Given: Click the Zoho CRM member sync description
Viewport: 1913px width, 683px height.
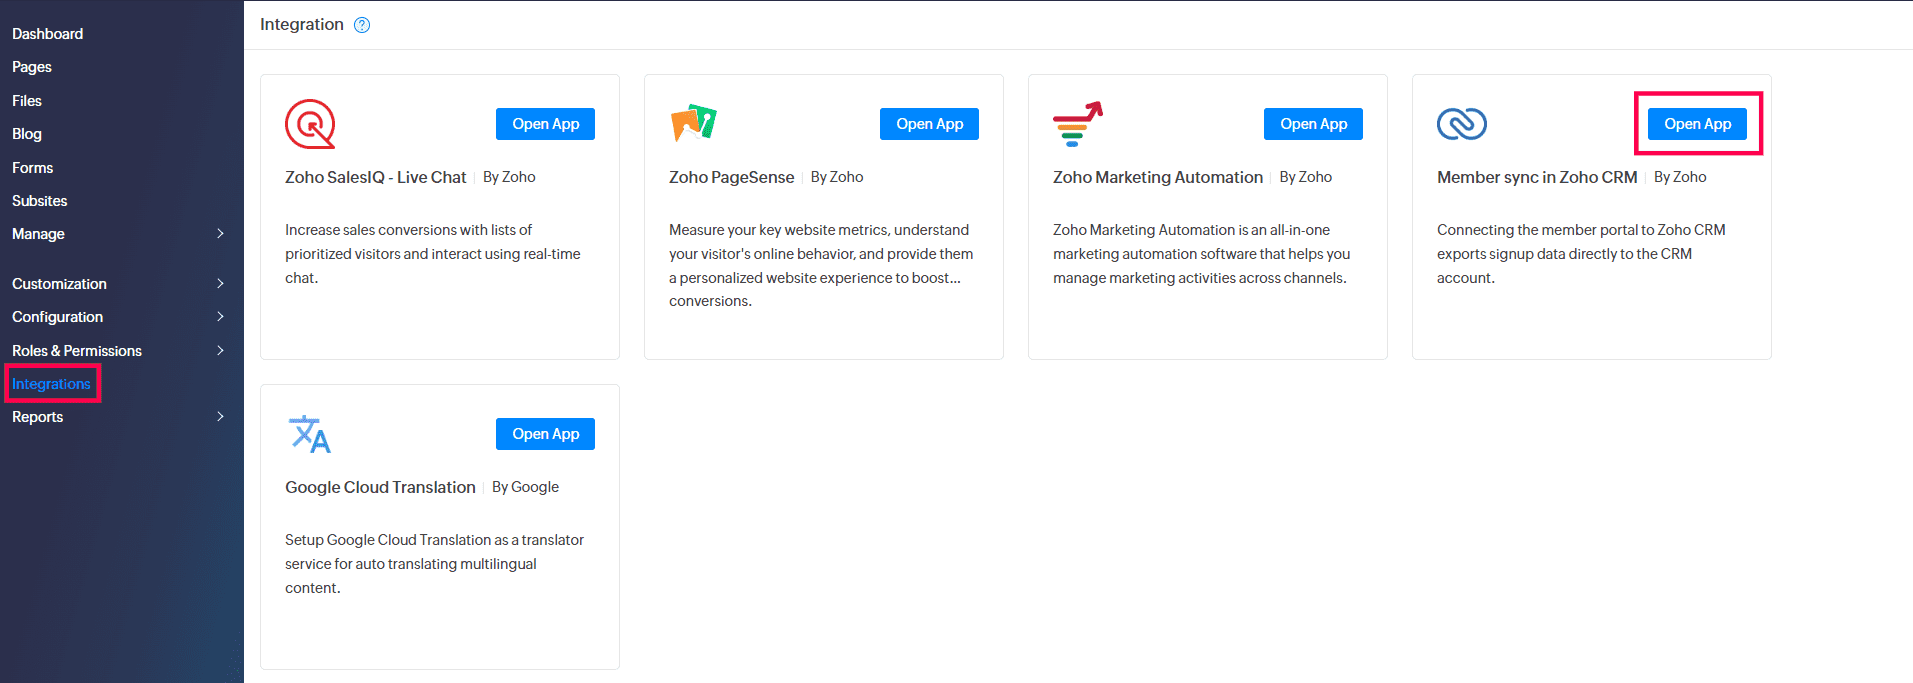Looking at the screenshot, I should click(1581, 254).
